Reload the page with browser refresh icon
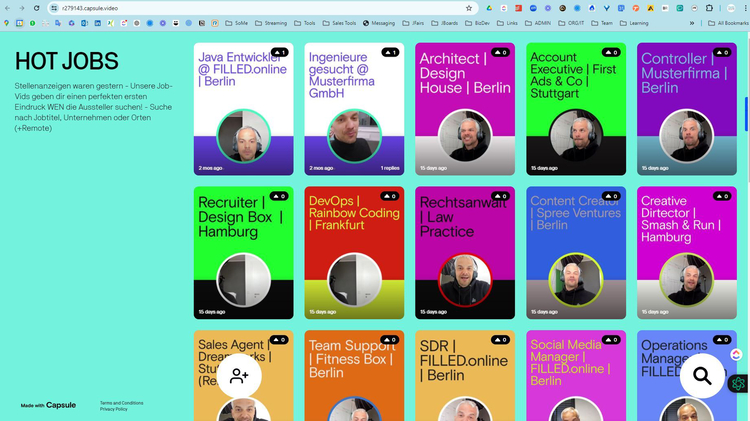Viewport: 750px width, 421px height. point(36,8)
